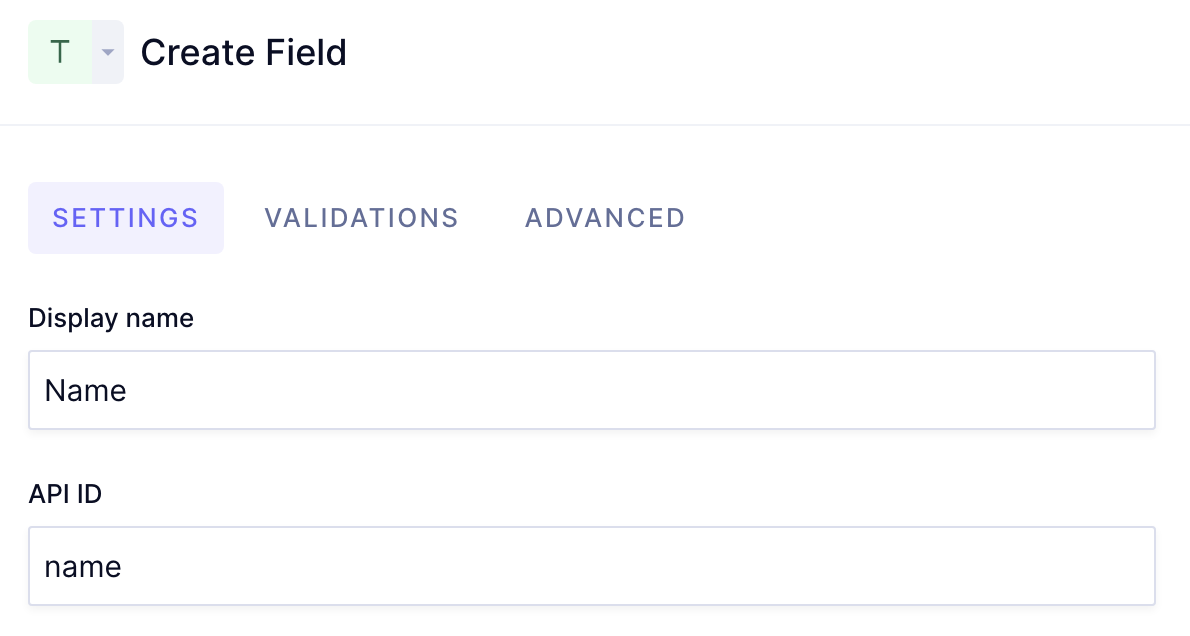1190x636 pixels.
Task: Show advanced options via ADVANCED
Action: [x=605, y=218]
